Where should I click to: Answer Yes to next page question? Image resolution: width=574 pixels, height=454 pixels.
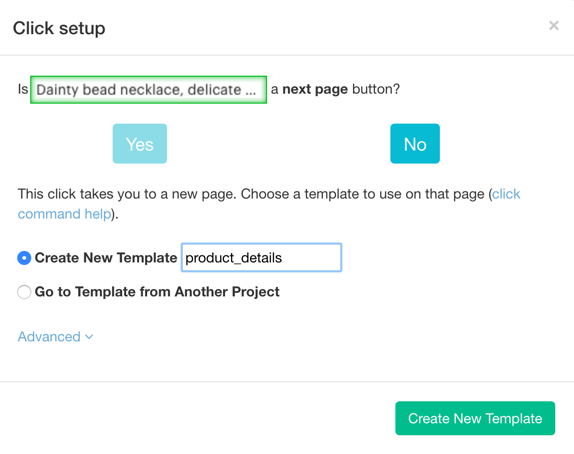[140, 144]
